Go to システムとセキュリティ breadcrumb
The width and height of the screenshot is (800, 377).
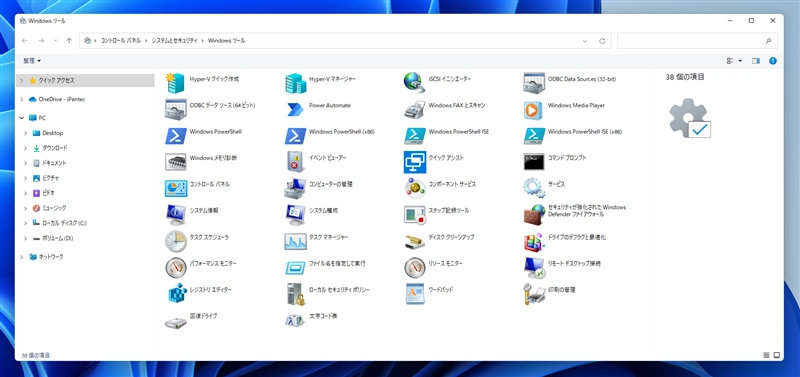pyautogui.click(x=174, y=40)
